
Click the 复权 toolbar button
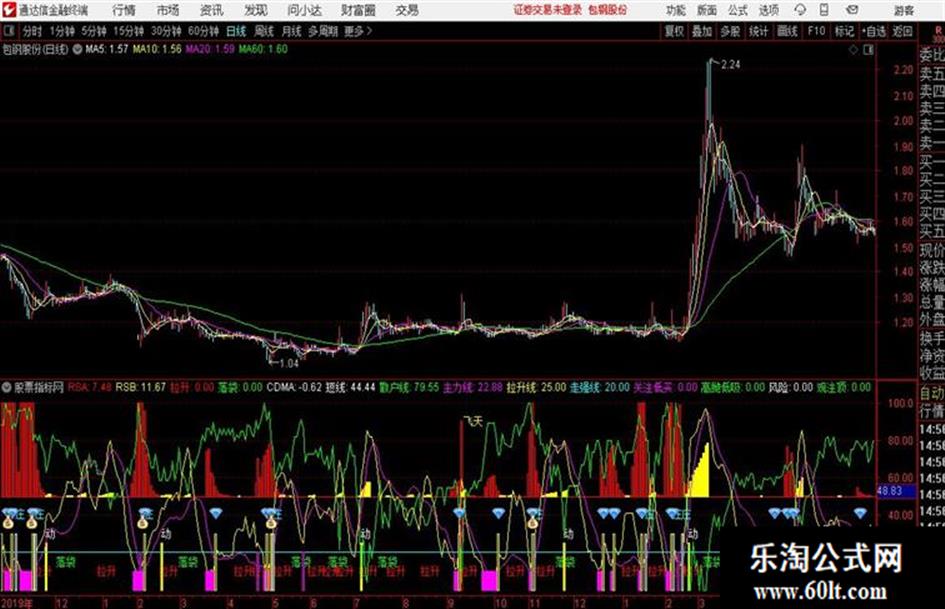click(x=674, y=31)
